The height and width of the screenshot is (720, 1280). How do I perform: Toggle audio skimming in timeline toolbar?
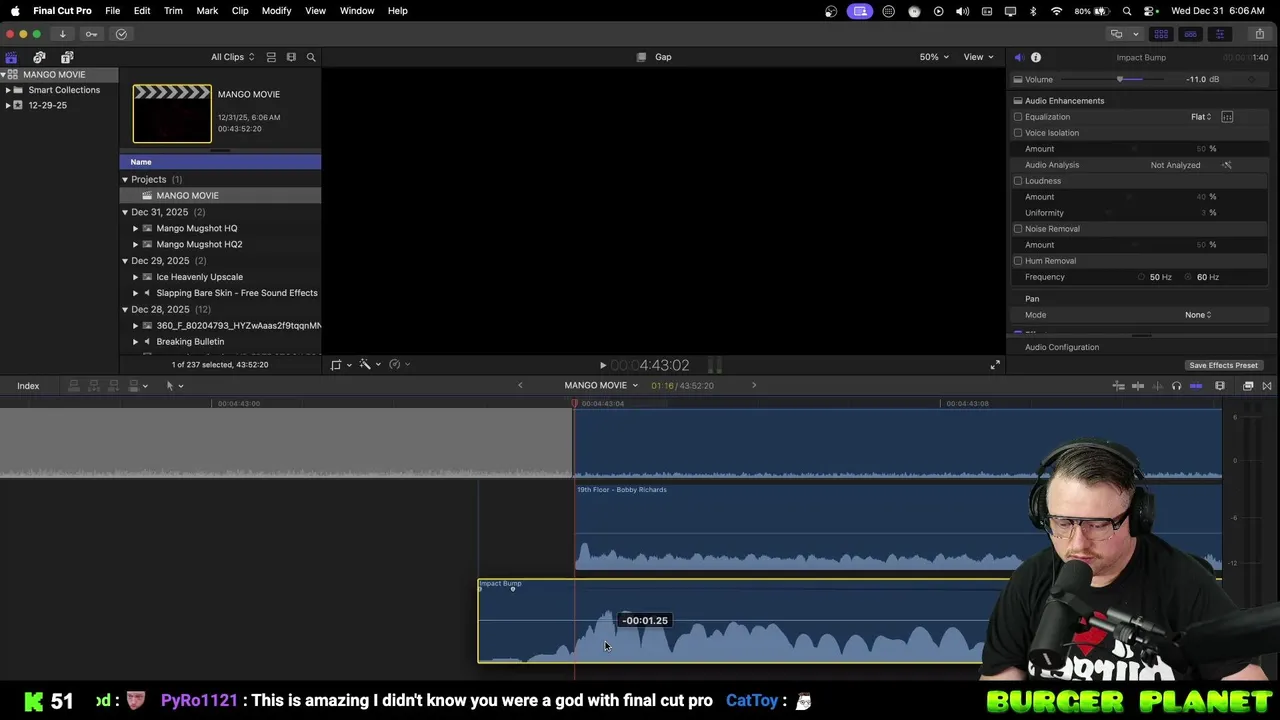coord(1157,386)
